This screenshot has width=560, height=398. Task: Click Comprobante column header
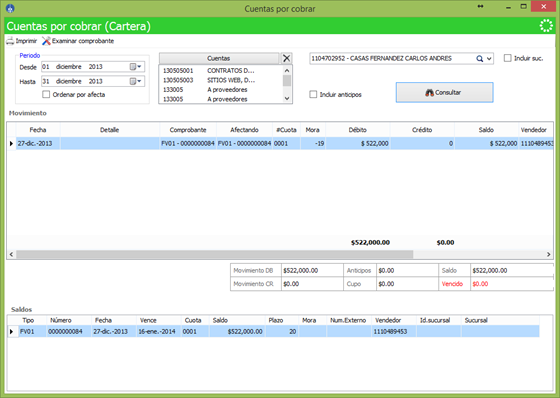[188, 130]
